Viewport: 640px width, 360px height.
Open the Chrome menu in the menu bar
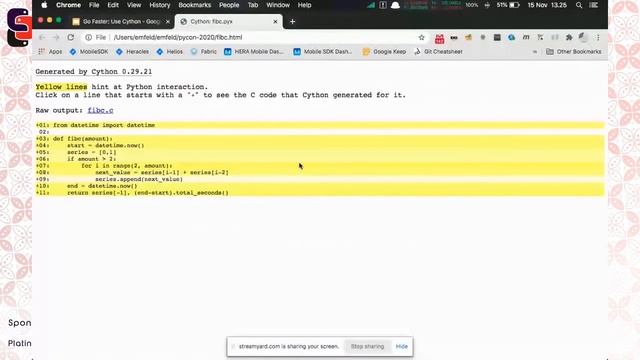(68, 5)
